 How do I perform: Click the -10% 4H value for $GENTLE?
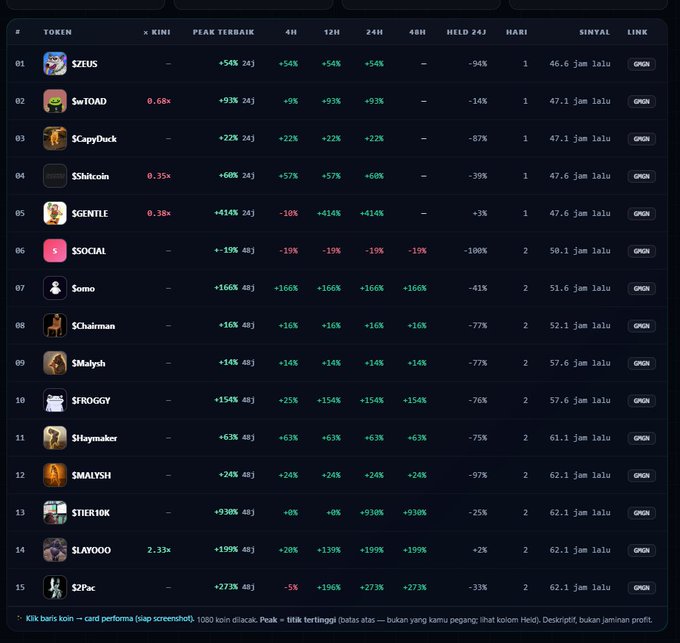pyautogui.click(x=288, y=213)
